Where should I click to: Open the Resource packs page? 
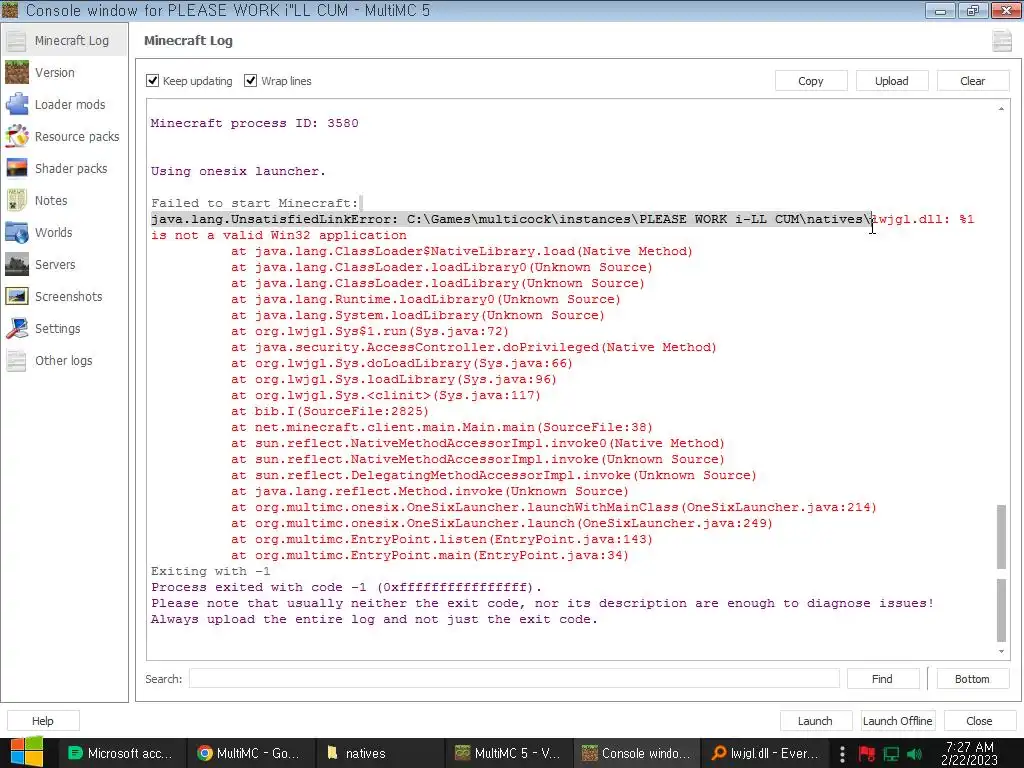tap(64, 136)
